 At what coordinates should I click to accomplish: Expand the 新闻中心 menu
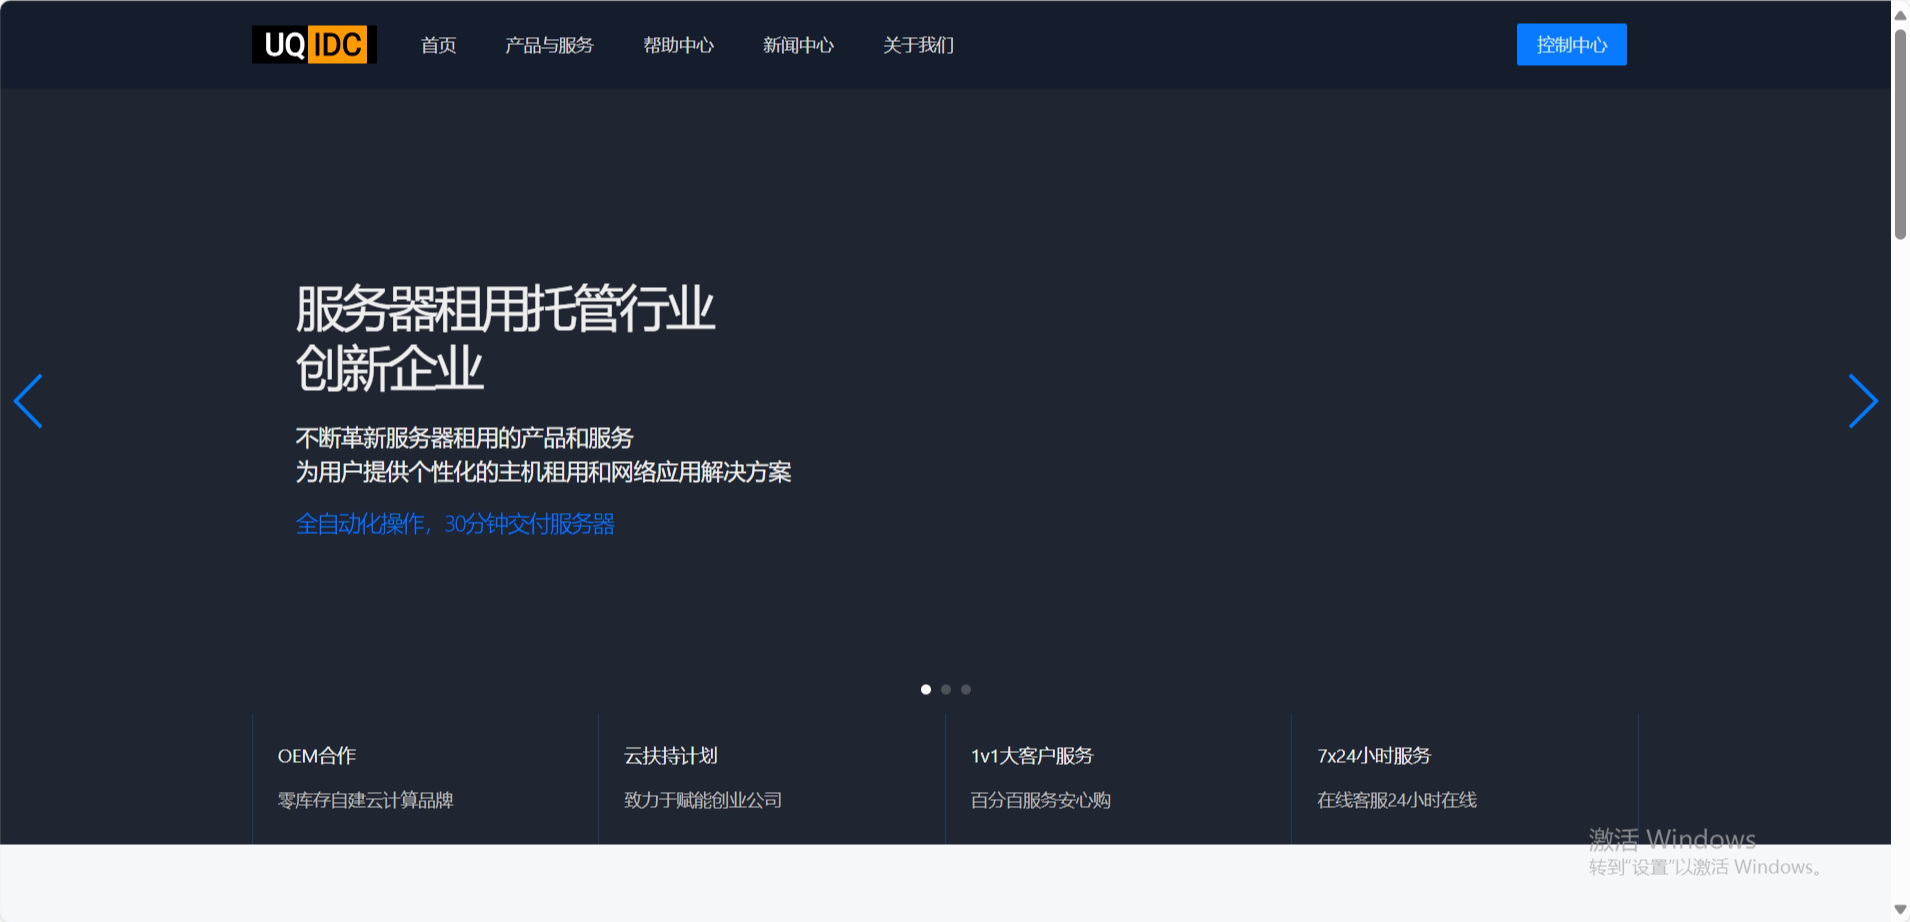coord(798,45)
